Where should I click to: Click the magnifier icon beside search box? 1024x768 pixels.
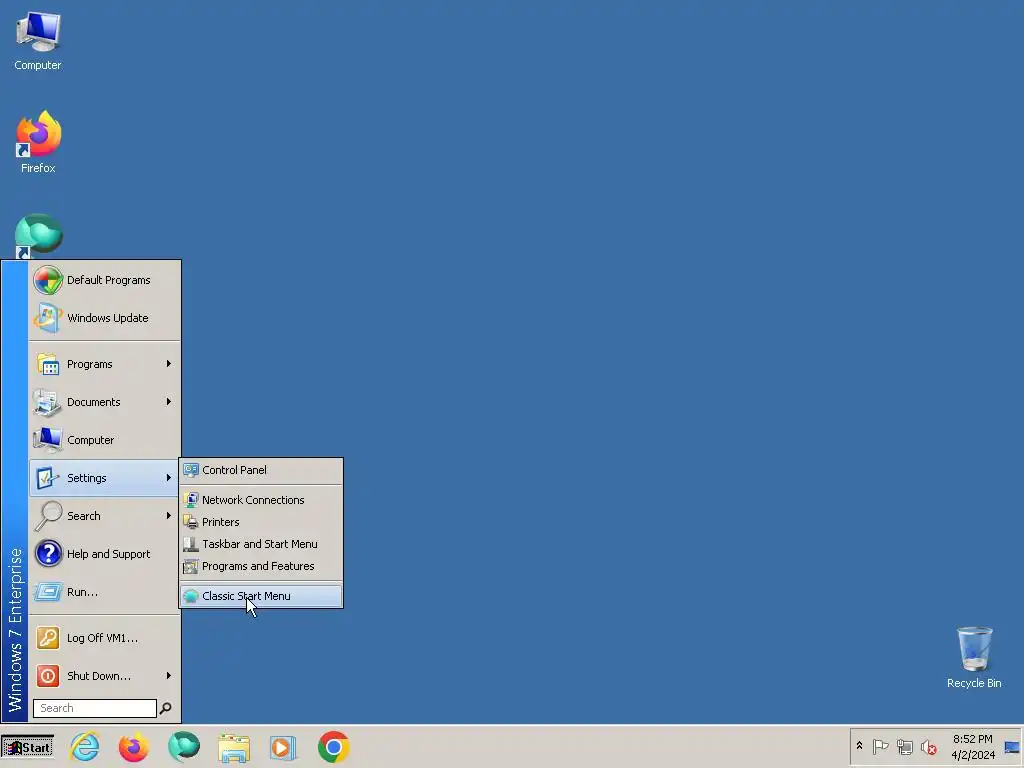coord(166,708)
